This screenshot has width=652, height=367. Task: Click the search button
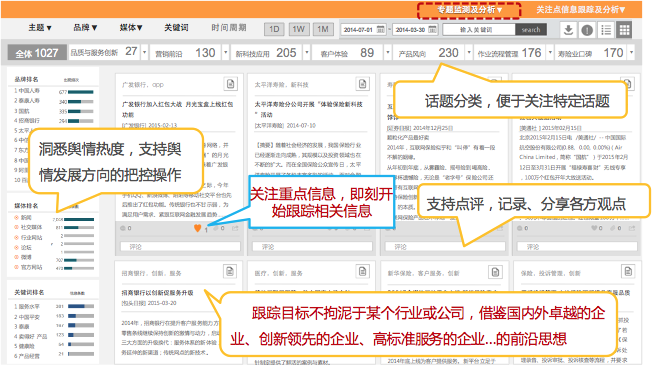[531, 30]
